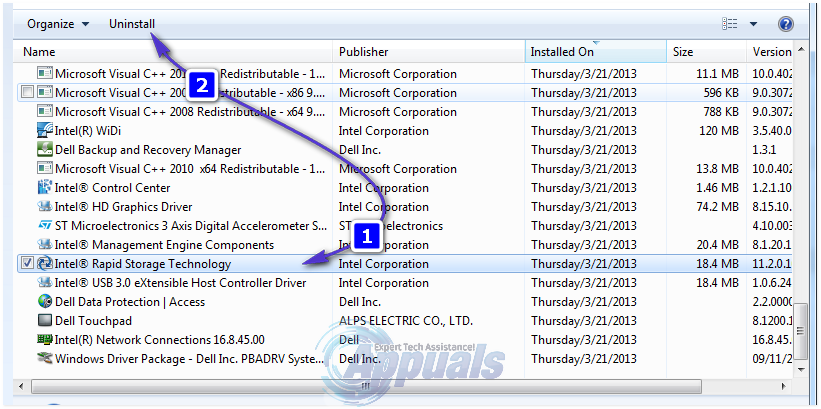Click the 1.46 MB size cell
Viewport: 821px width, 409px height.
coord(718,187)
